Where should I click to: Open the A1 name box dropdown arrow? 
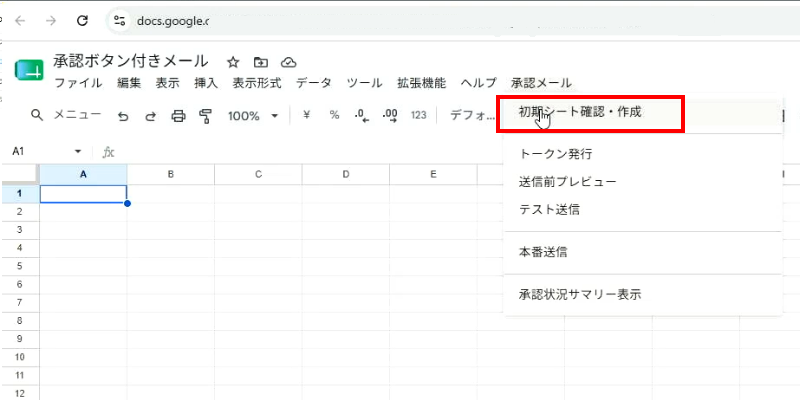[x=78, y=152]
